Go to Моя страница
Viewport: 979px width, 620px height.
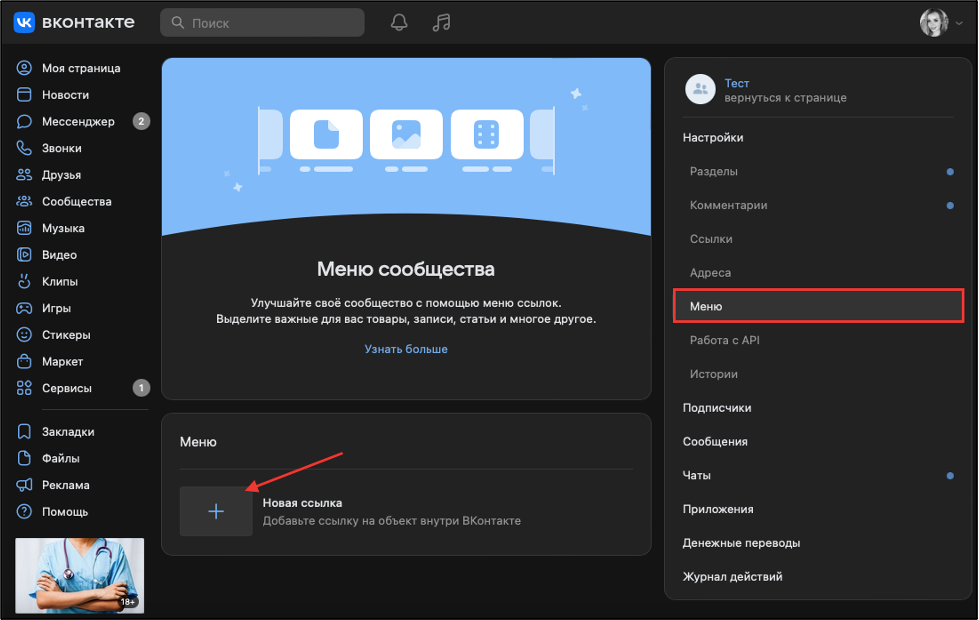81,68
